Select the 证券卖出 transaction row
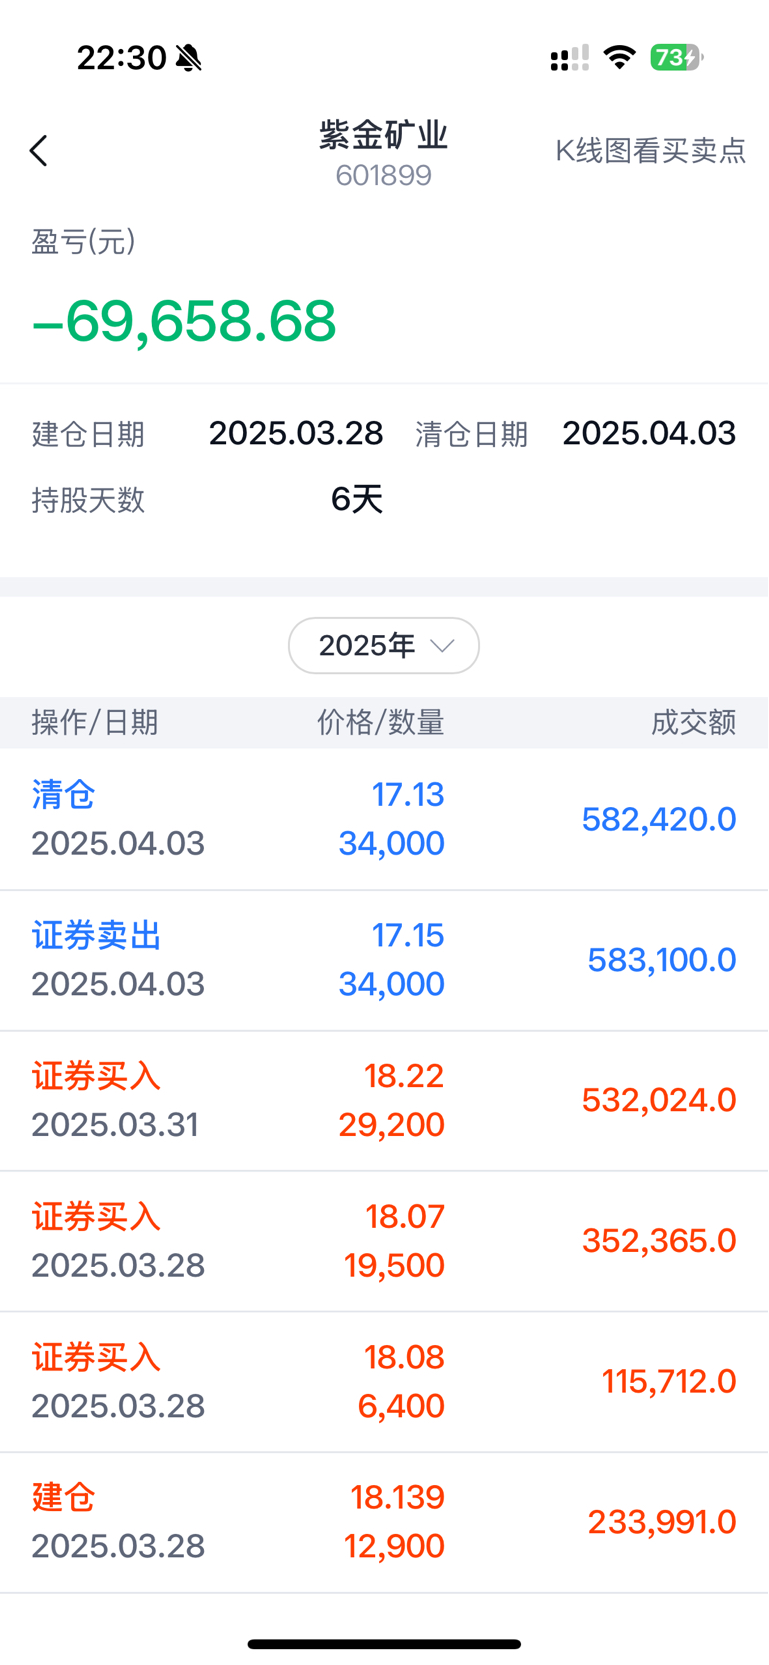Viewport: 769px width, 1665px height. pos(384,961)
